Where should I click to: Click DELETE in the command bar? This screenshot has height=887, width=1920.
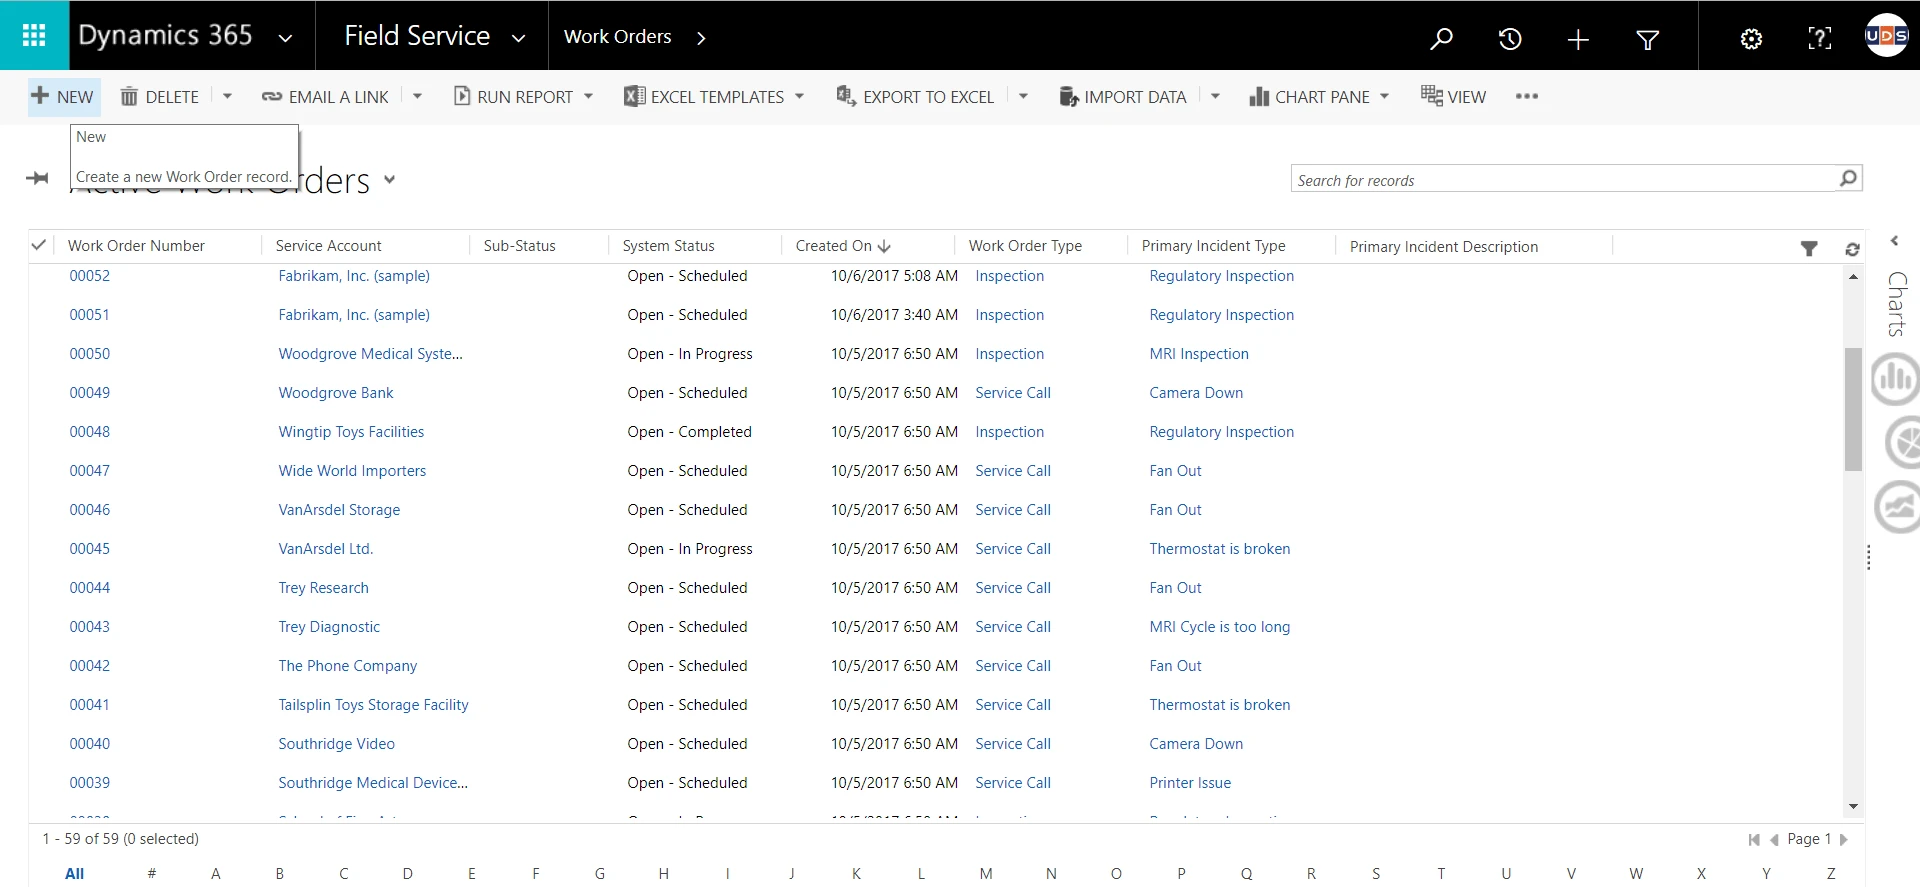click(160, 97)
